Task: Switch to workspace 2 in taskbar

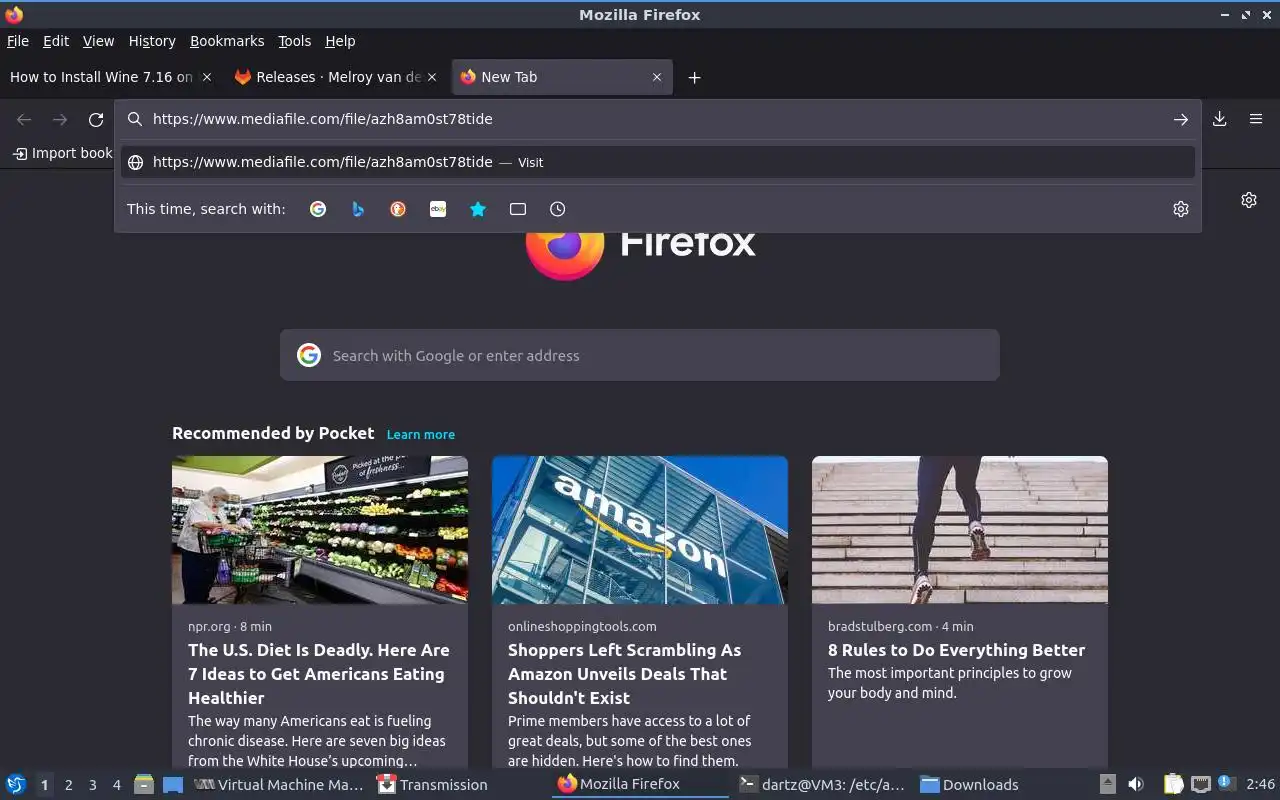Action: tap(68, 785)
